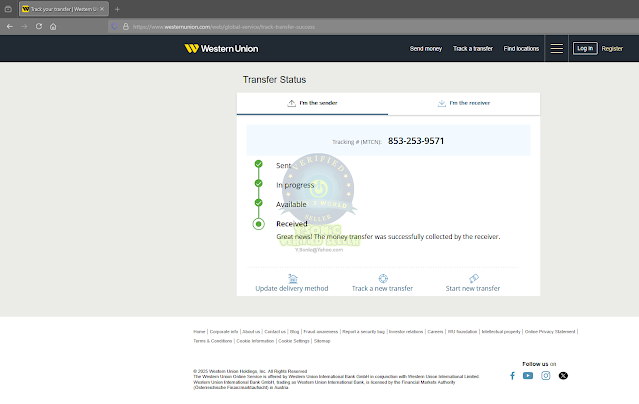Open Western Union's YouTube channel icon
Screen dimensions: 639x404
pos(528,375)
